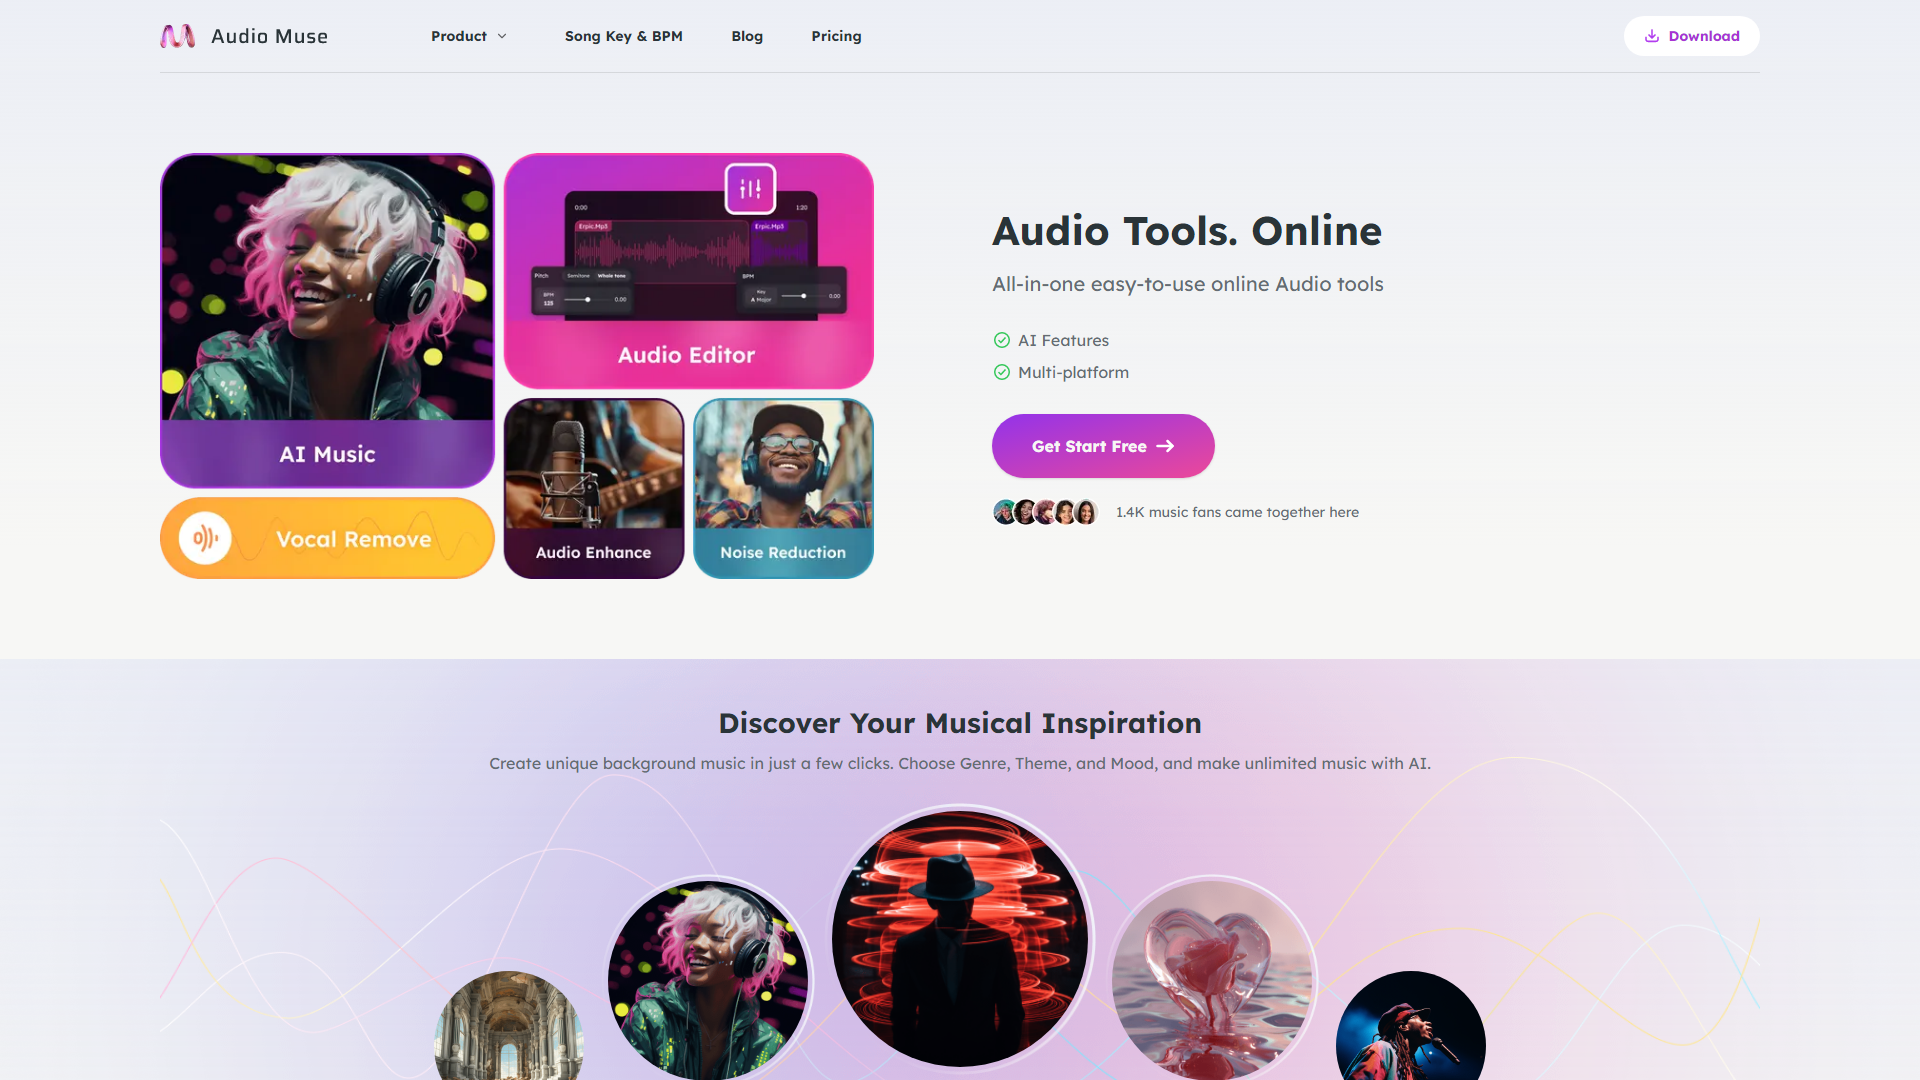Image resolution: width=1920 pixels, height=1080 pixels.
Task: Scroll down to Discover Musical Inspiration section
Action: pos(960,721)
